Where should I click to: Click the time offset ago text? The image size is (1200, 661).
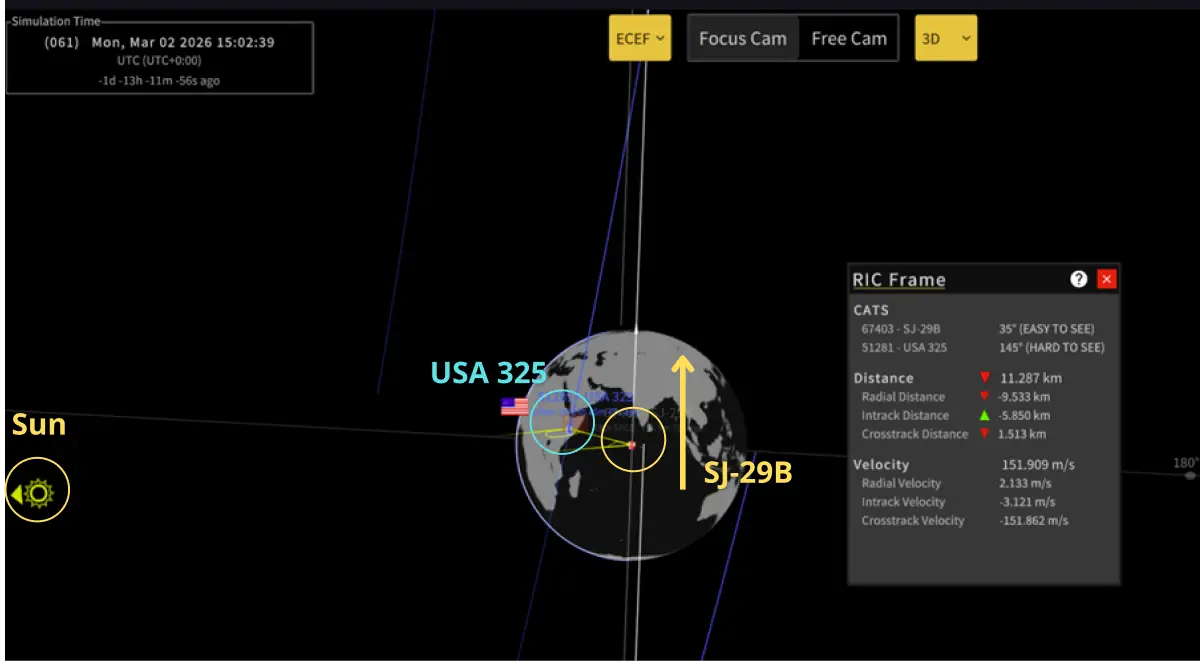coord(159,80)
